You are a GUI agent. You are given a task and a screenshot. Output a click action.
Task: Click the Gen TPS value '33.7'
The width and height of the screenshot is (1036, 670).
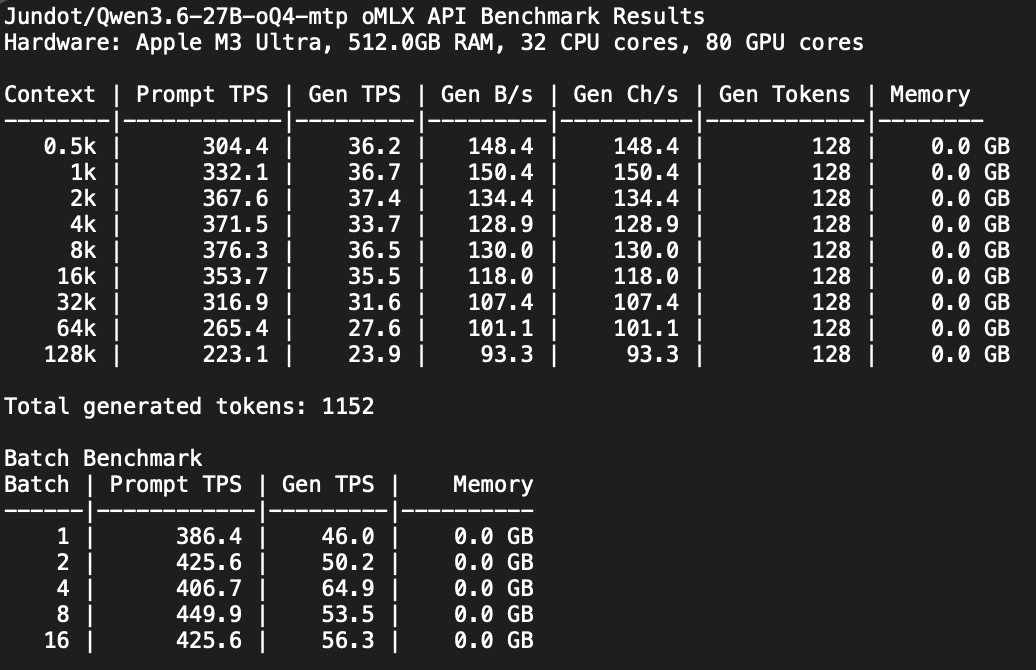point(374,224)
